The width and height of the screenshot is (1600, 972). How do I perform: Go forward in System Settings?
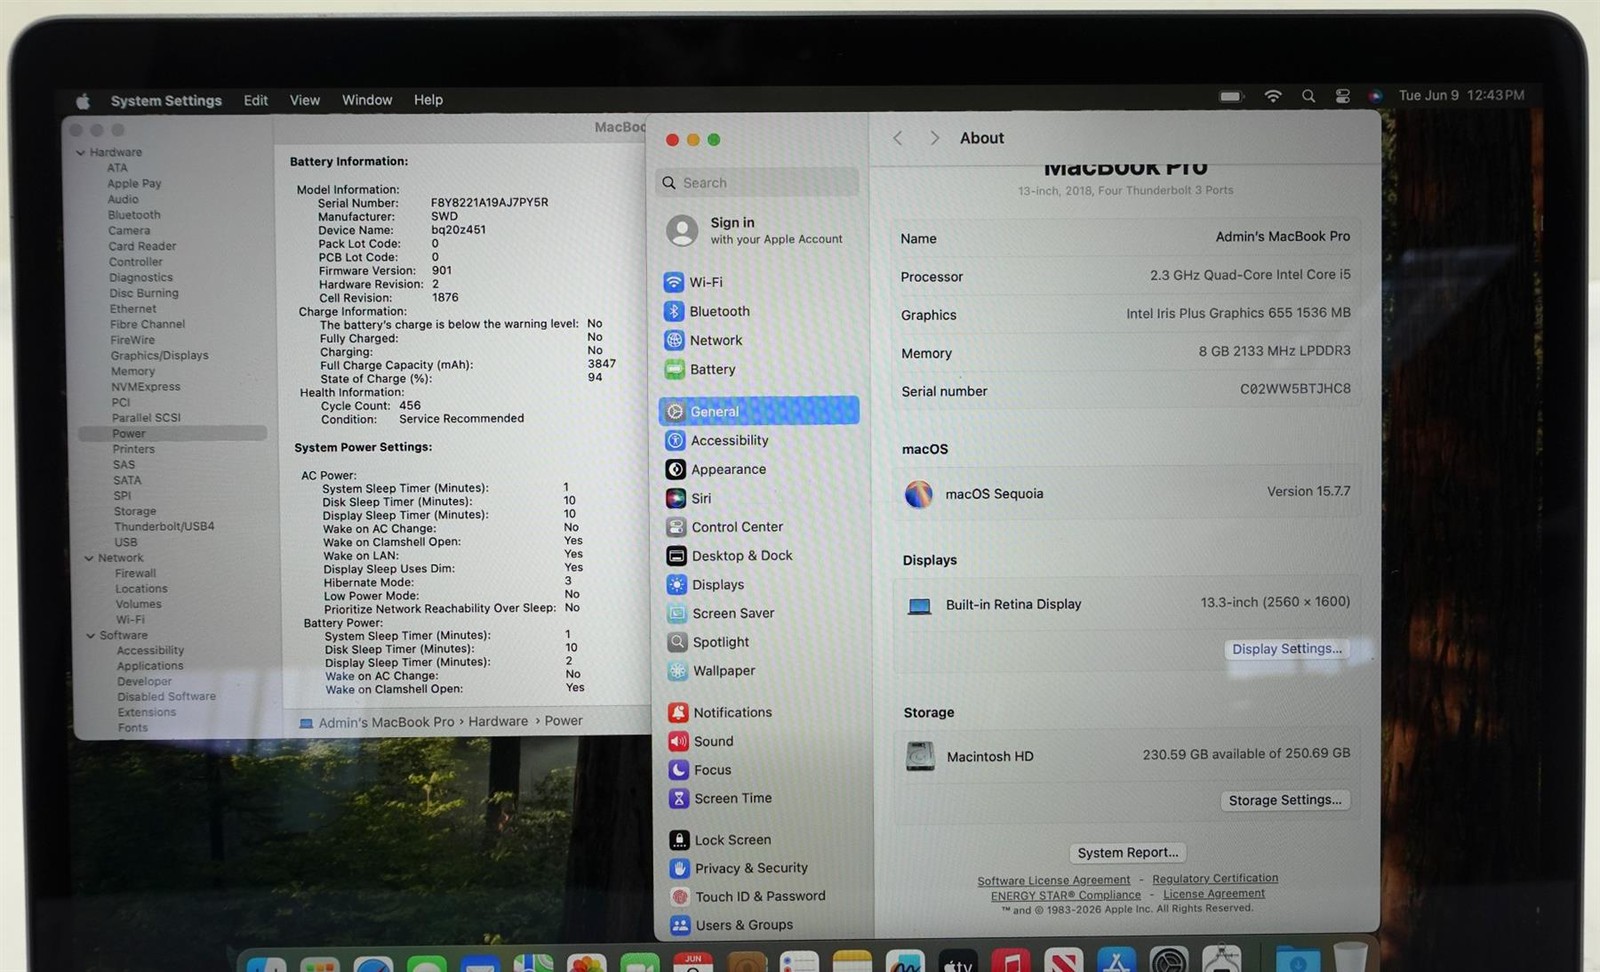point(934,138)
